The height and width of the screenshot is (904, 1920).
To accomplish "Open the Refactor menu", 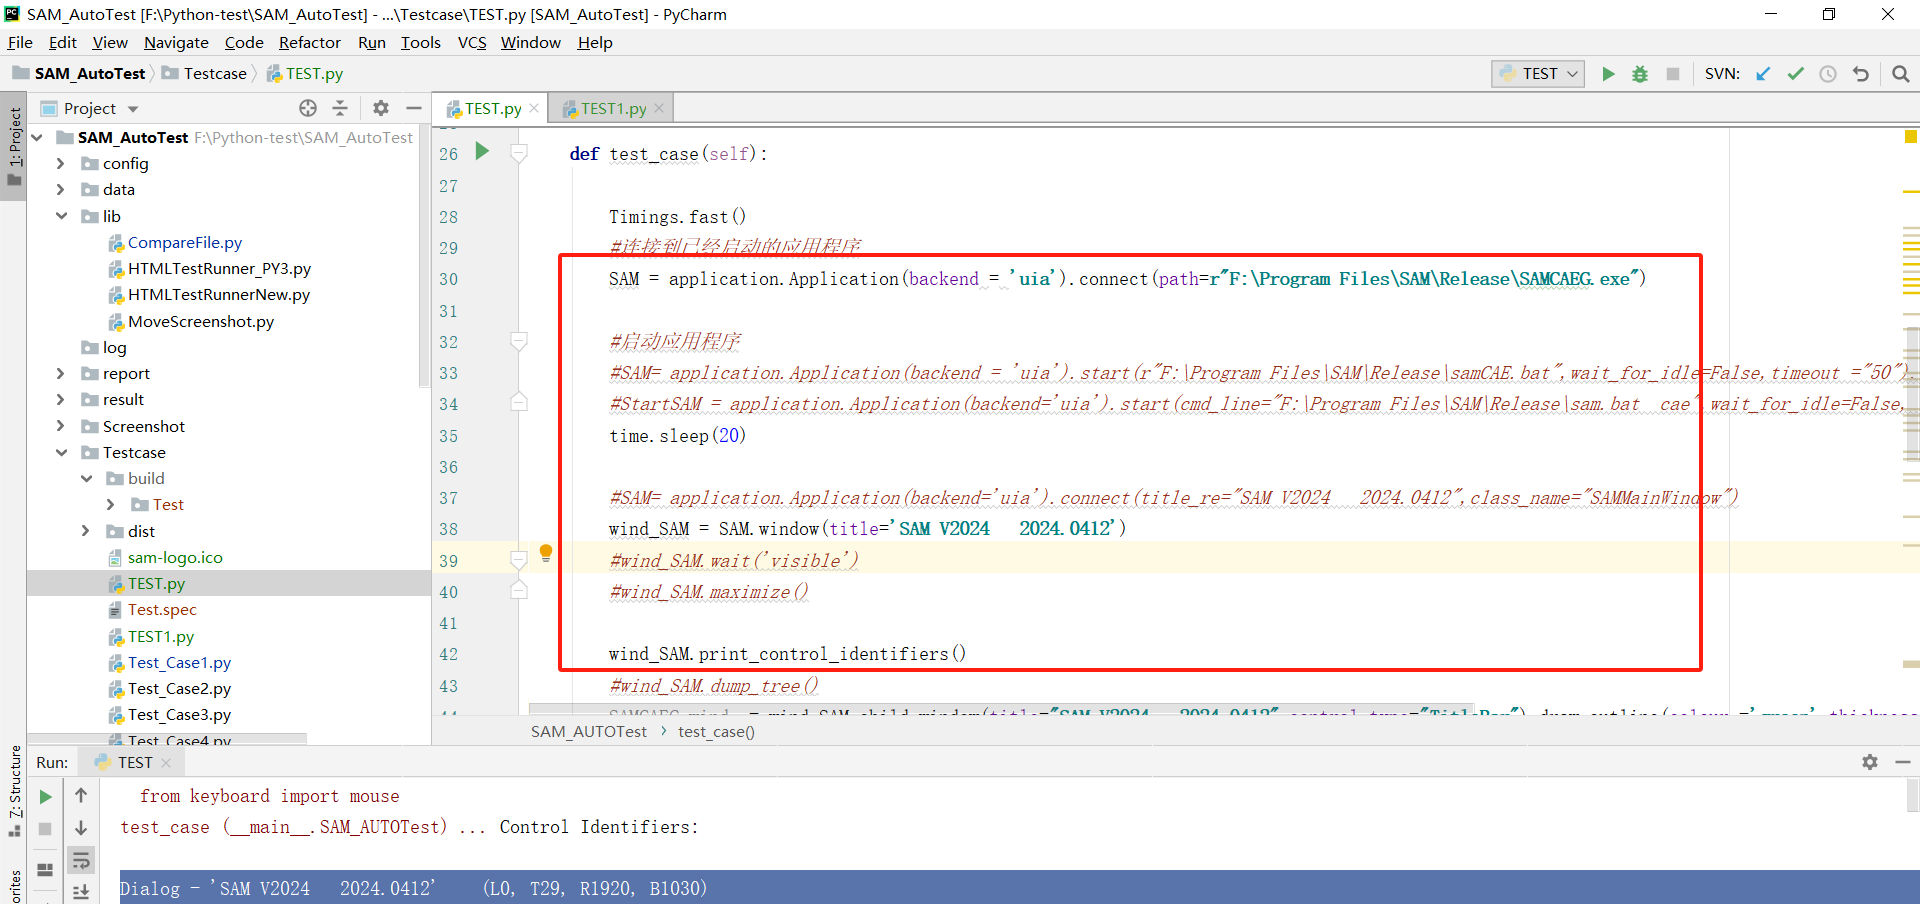I will (309, 42).
